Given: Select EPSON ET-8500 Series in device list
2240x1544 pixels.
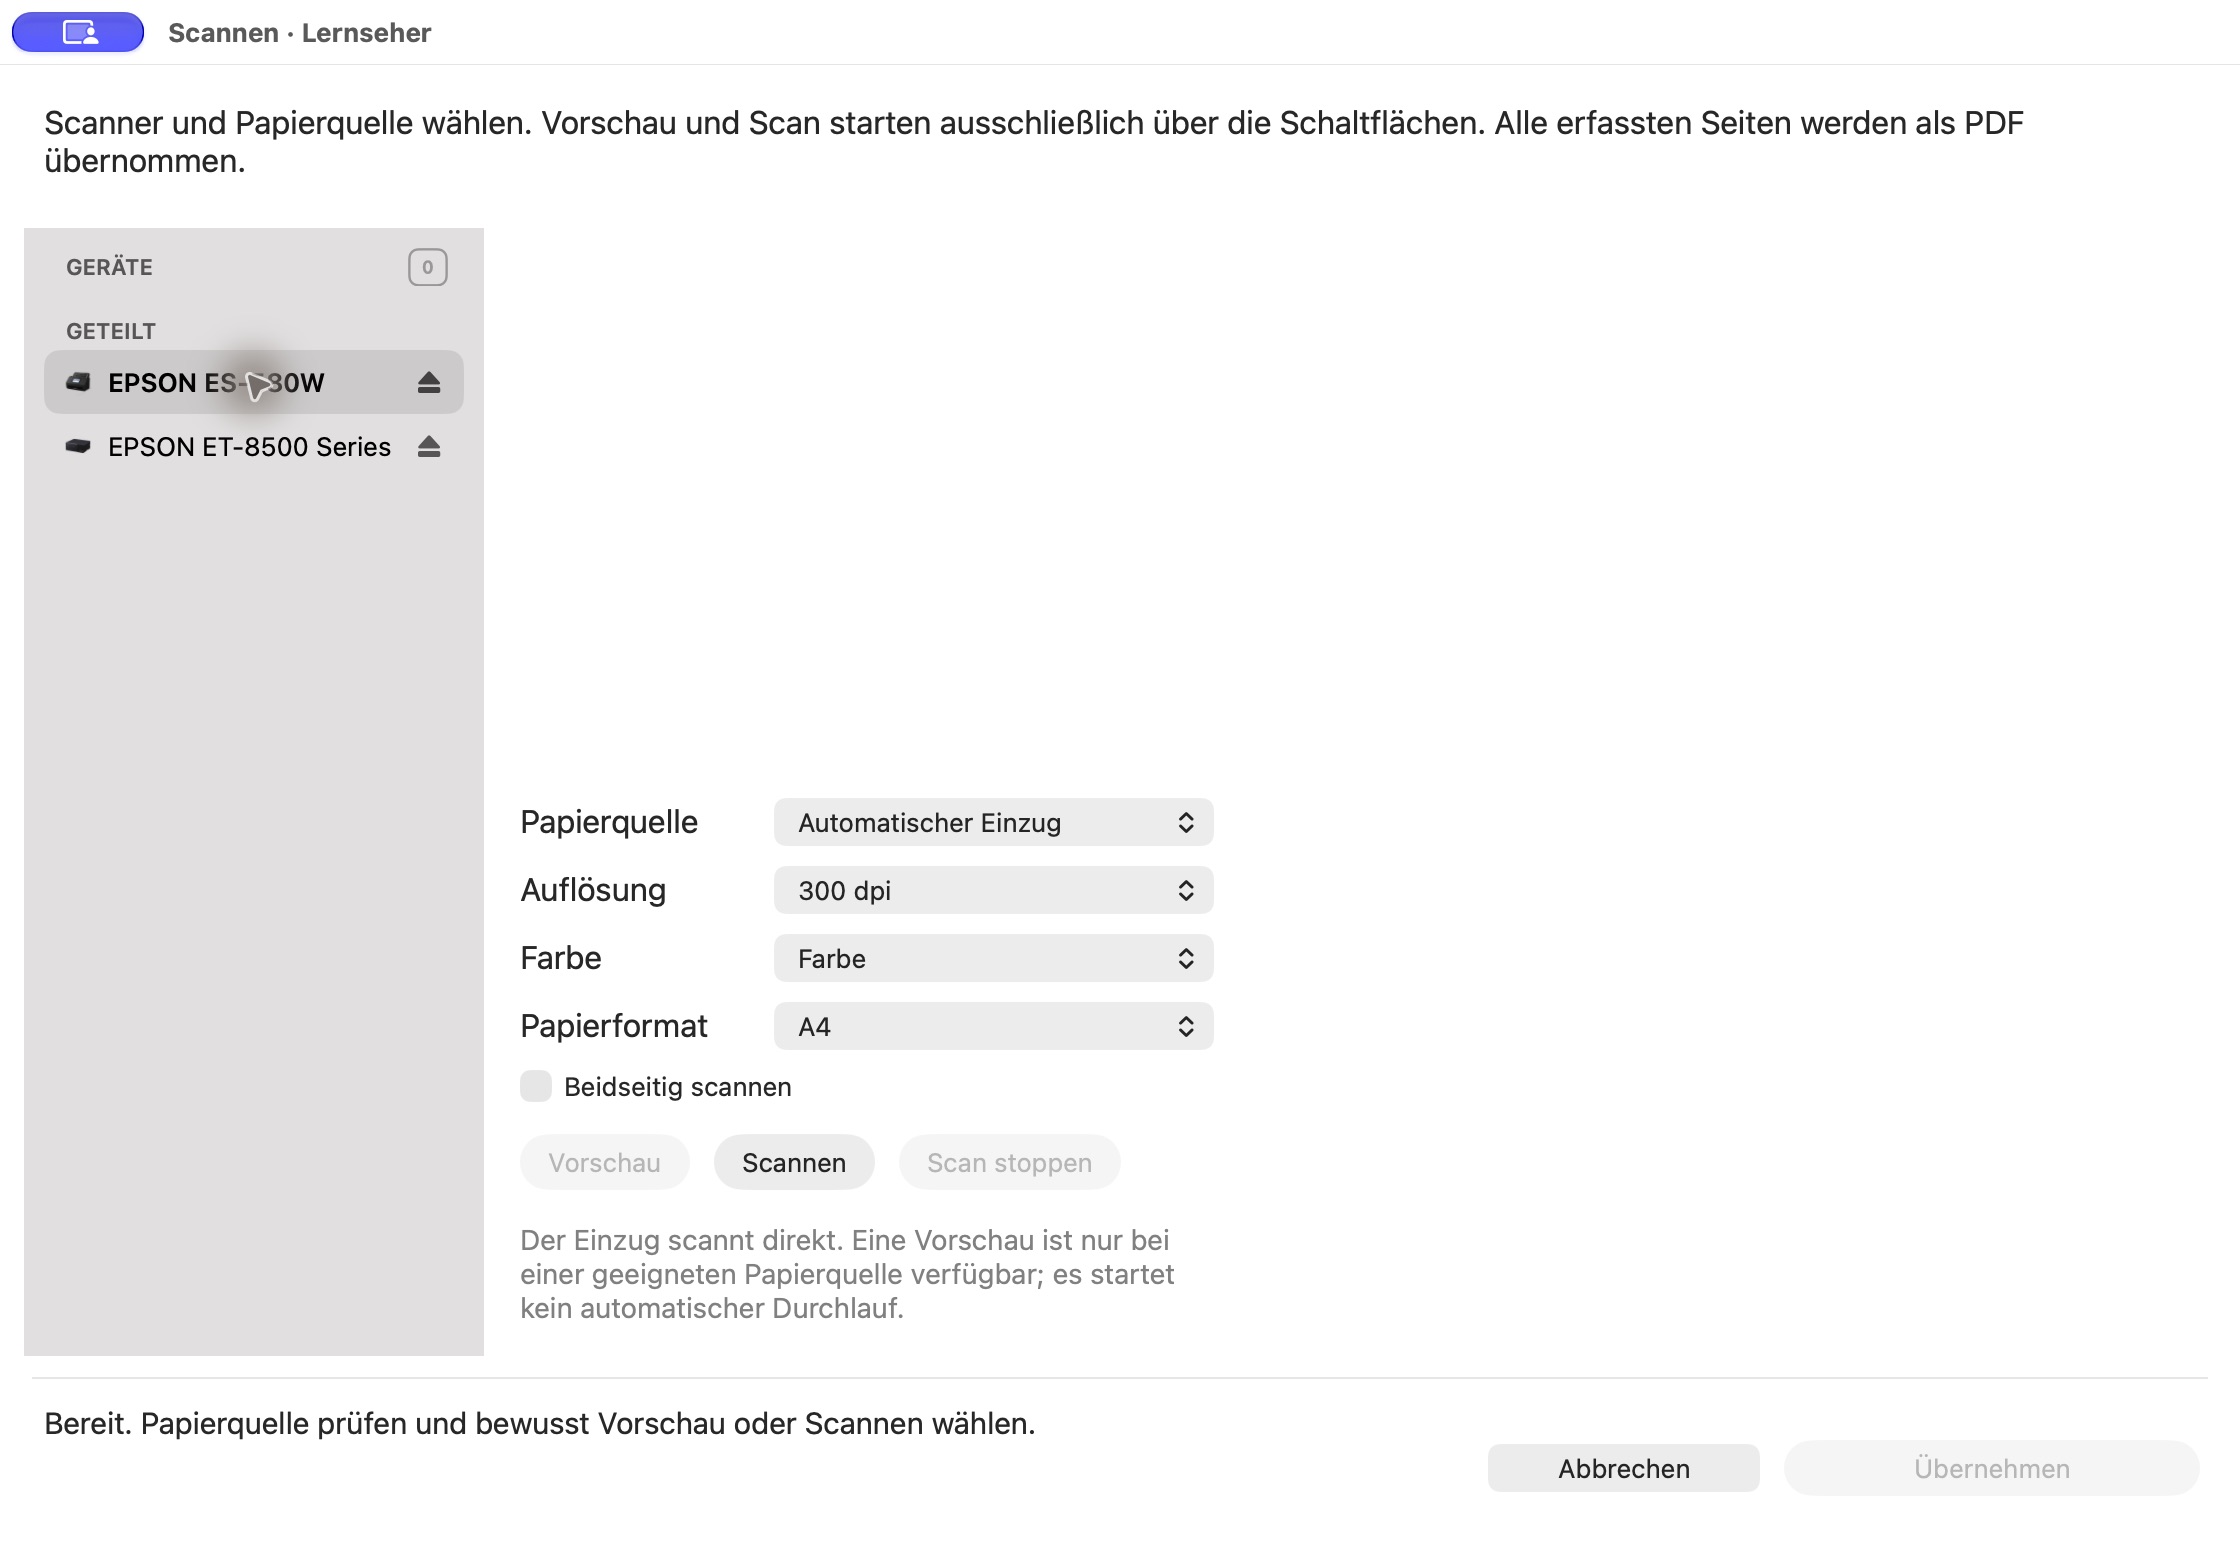Looking at the screenshot, I should pyautogui.click(x=254, y=446).
